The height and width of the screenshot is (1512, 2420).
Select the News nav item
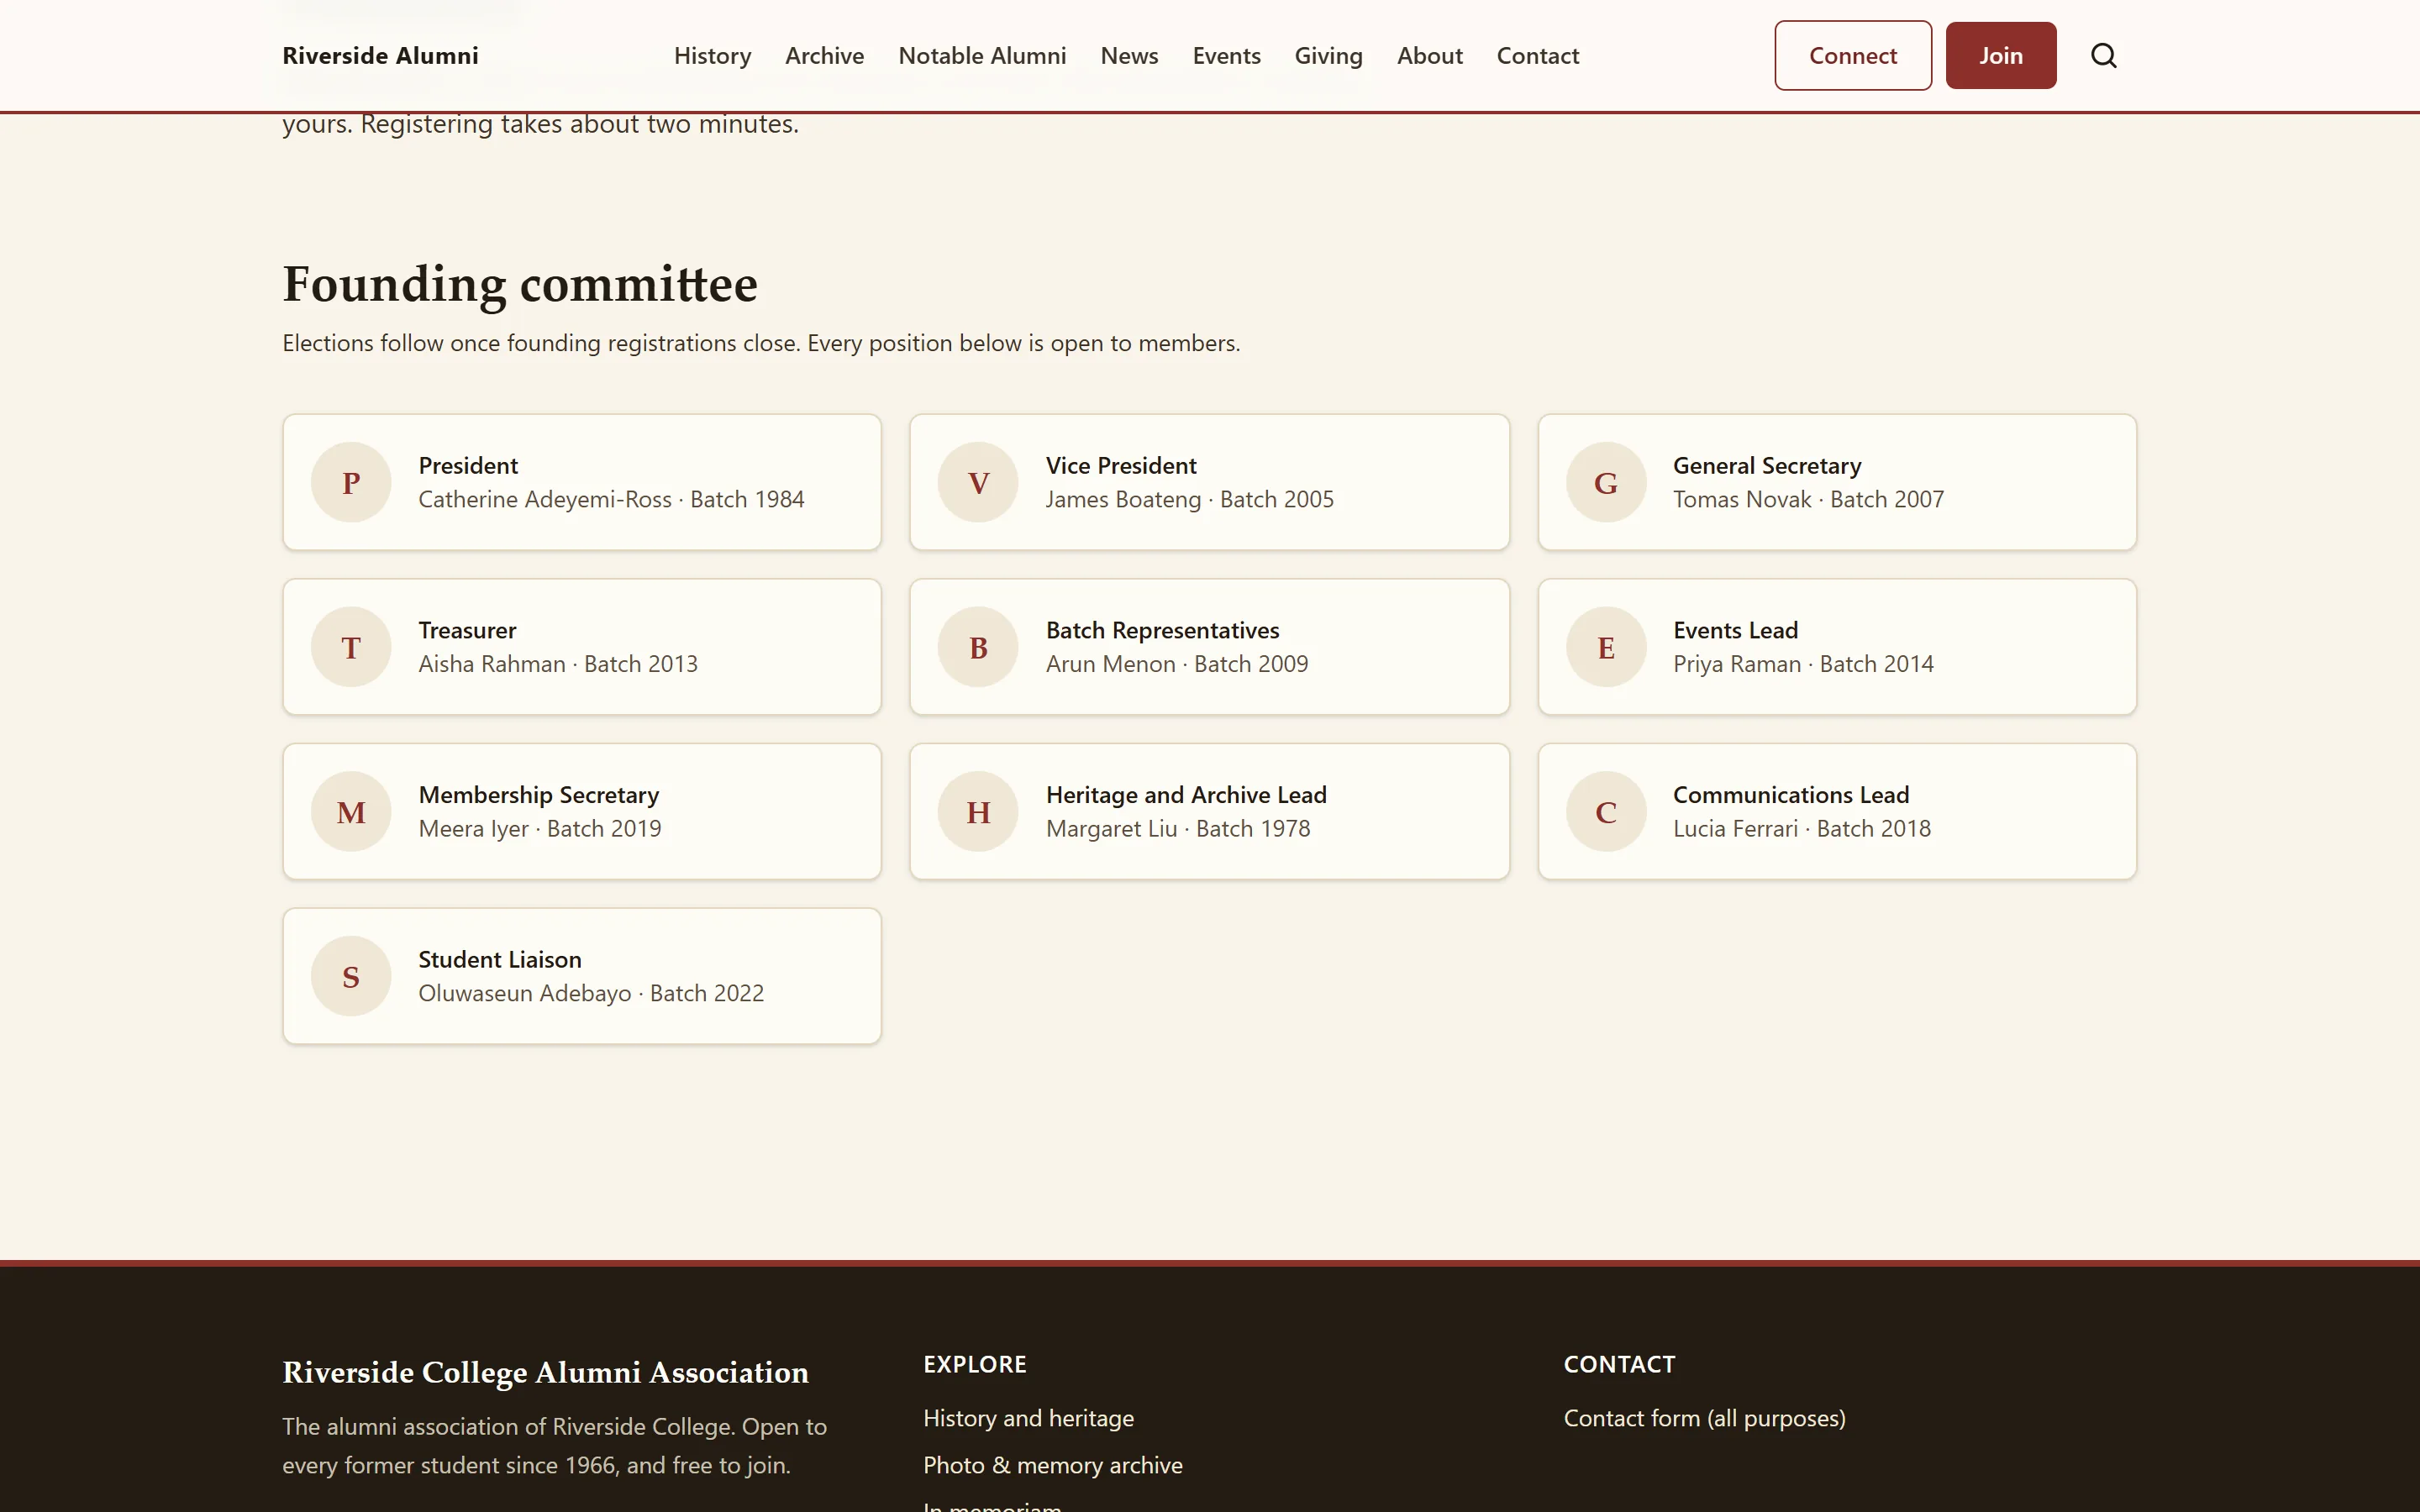1129,56
